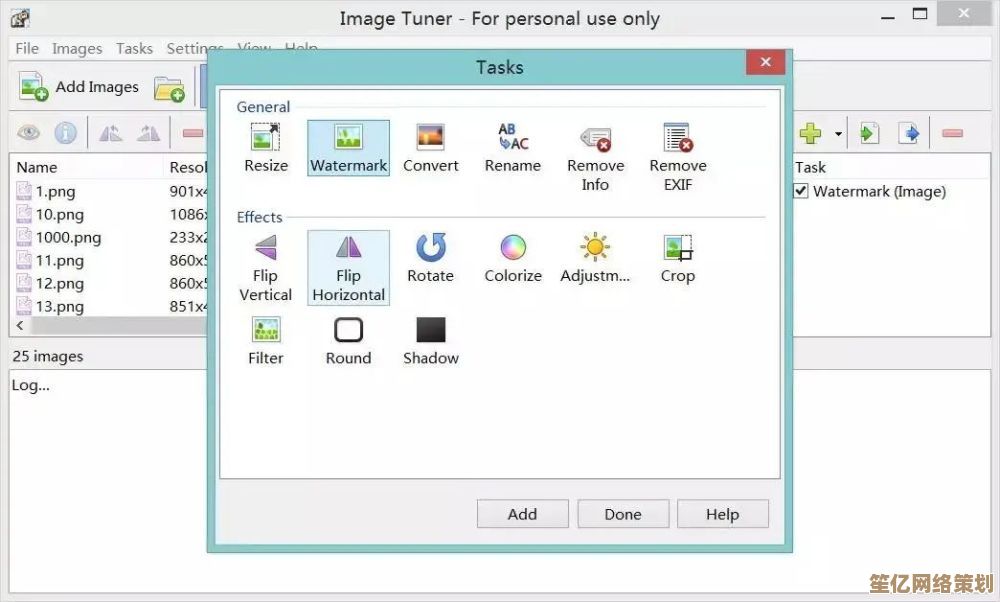Click the Done button
The height and width of the screenshot is (602, 1000).
click(623, 514)
